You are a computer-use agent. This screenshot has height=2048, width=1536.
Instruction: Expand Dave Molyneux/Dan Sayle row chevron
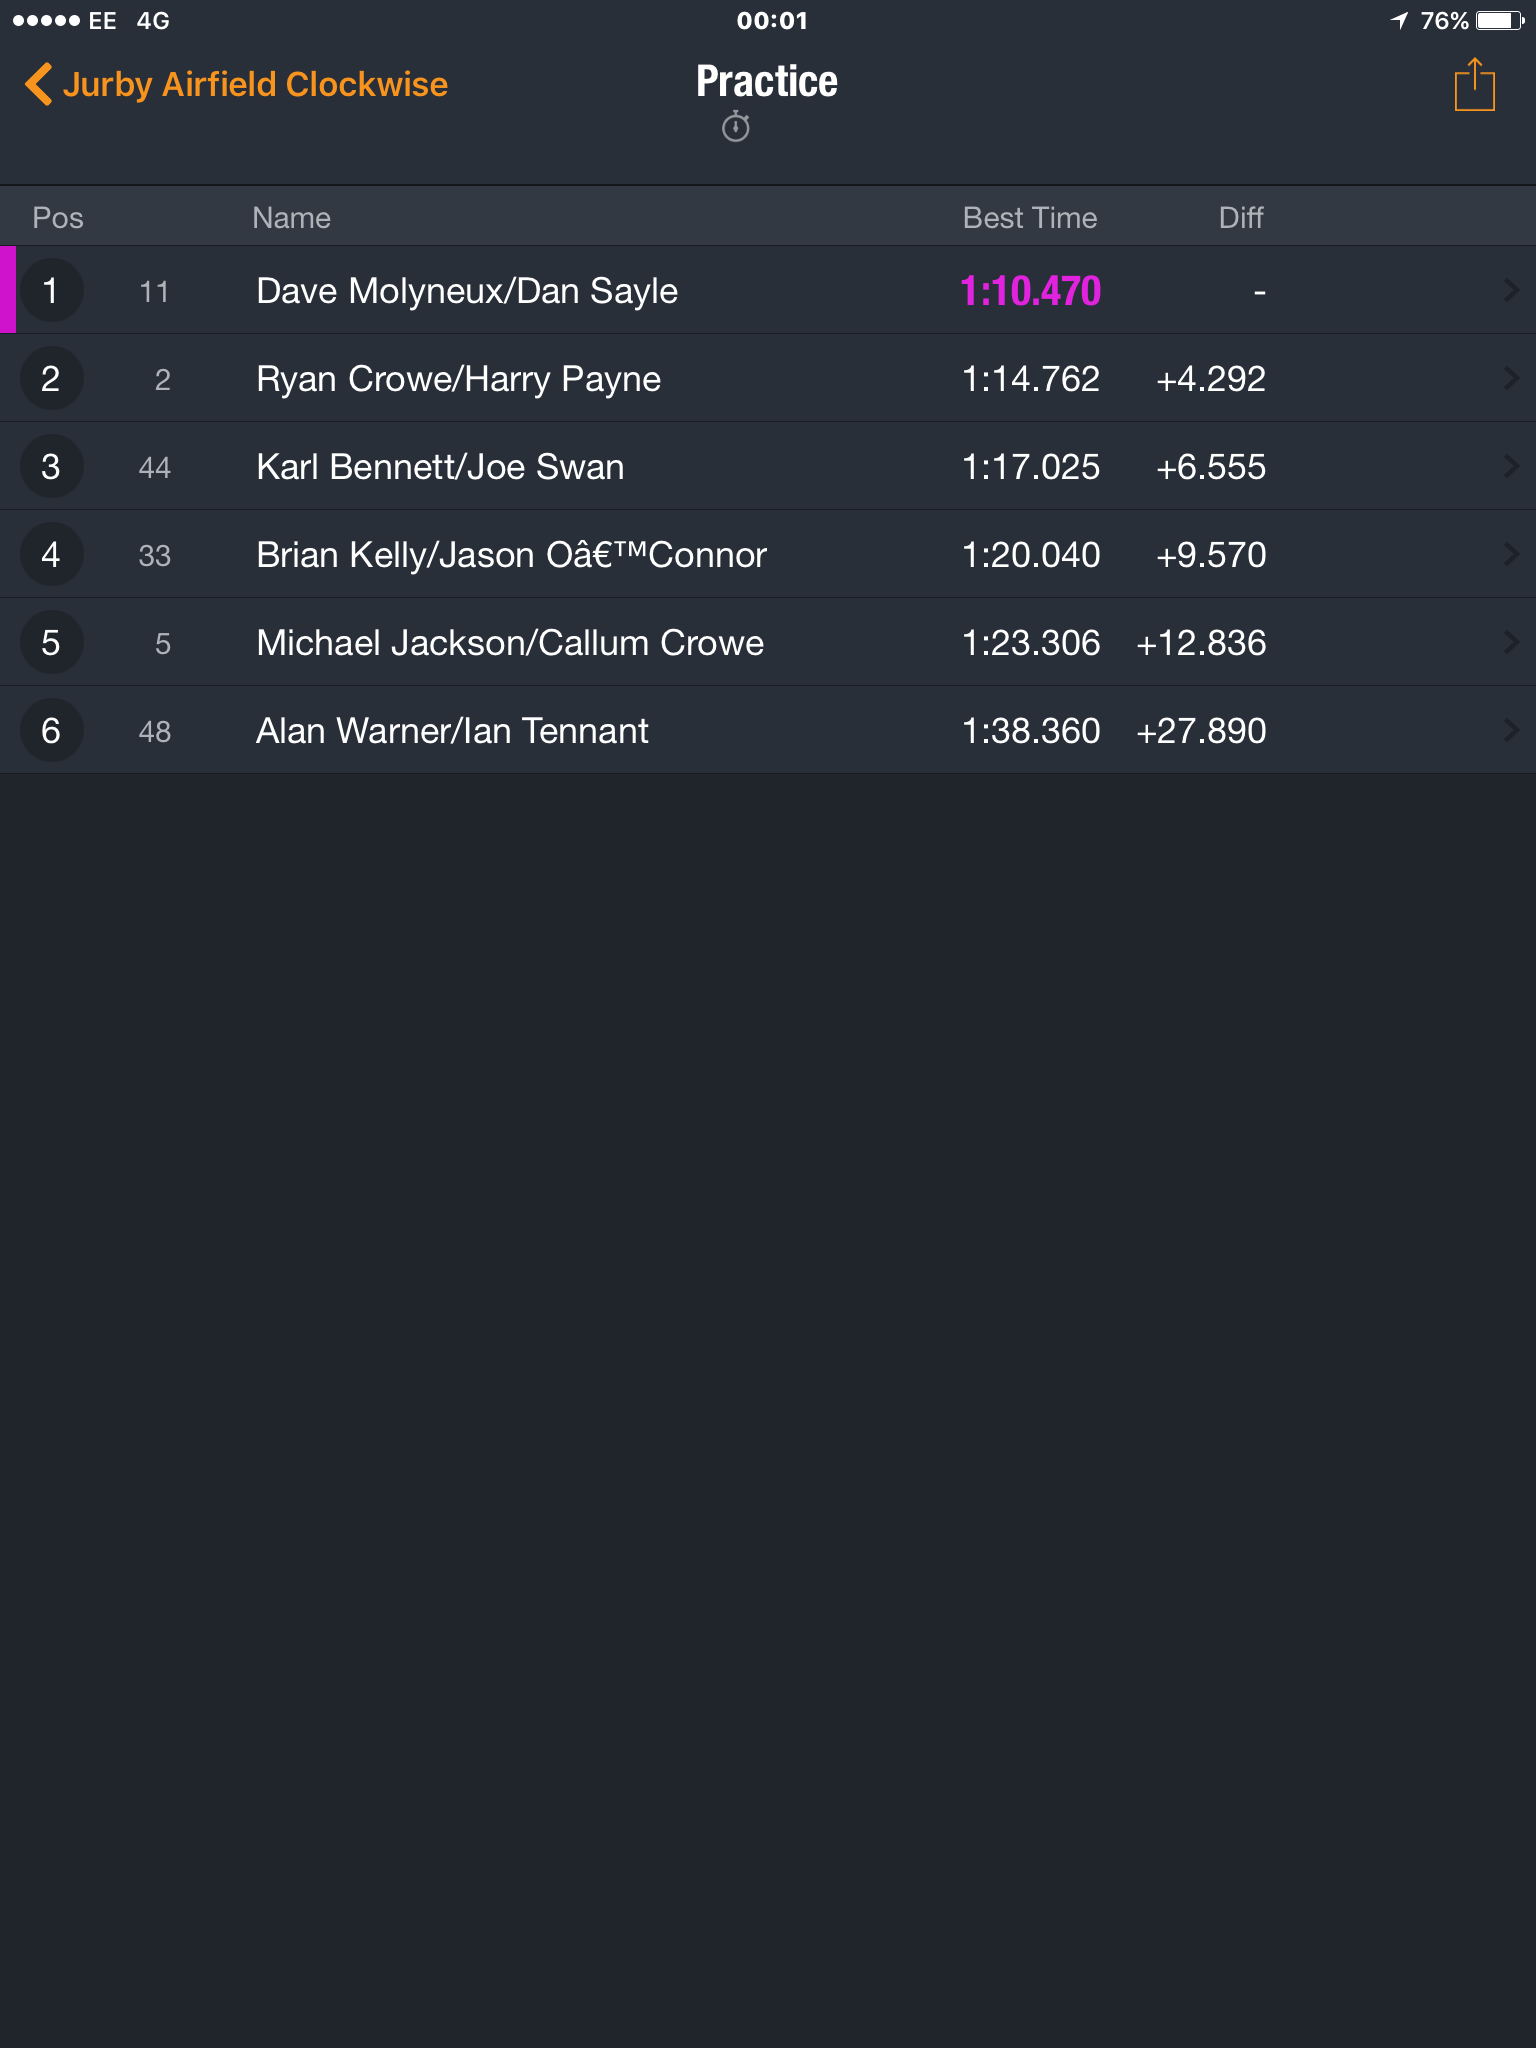(1511, 291)
